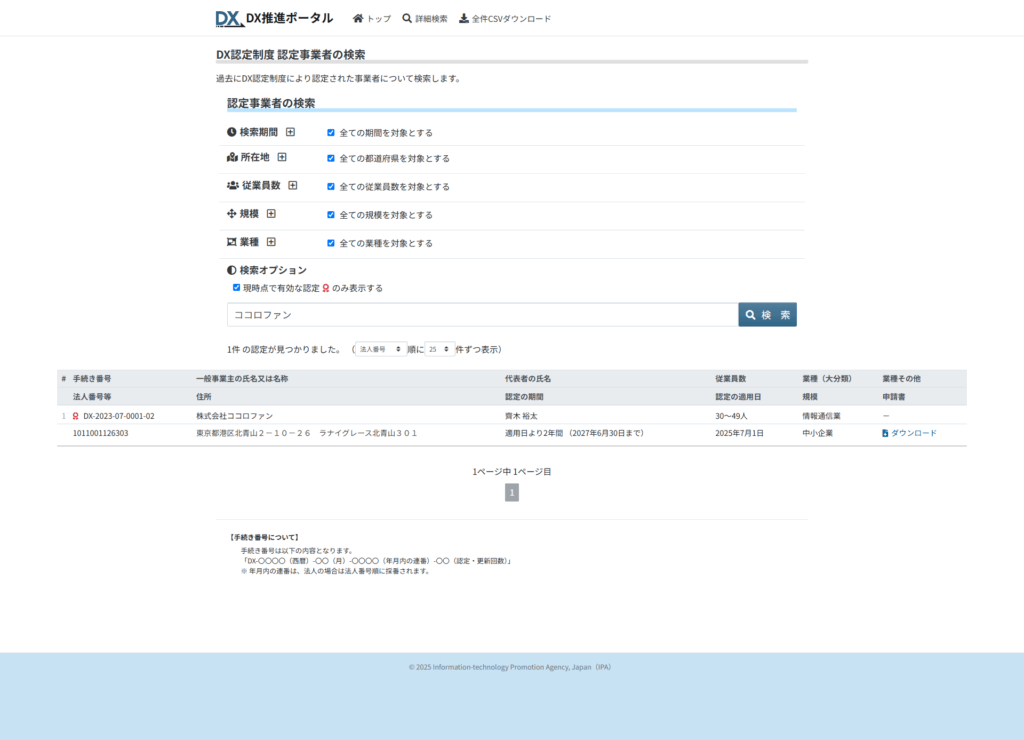Click the red certification ribbon in result row
The height and width of the screenshot is (740, 1024).
76,416
